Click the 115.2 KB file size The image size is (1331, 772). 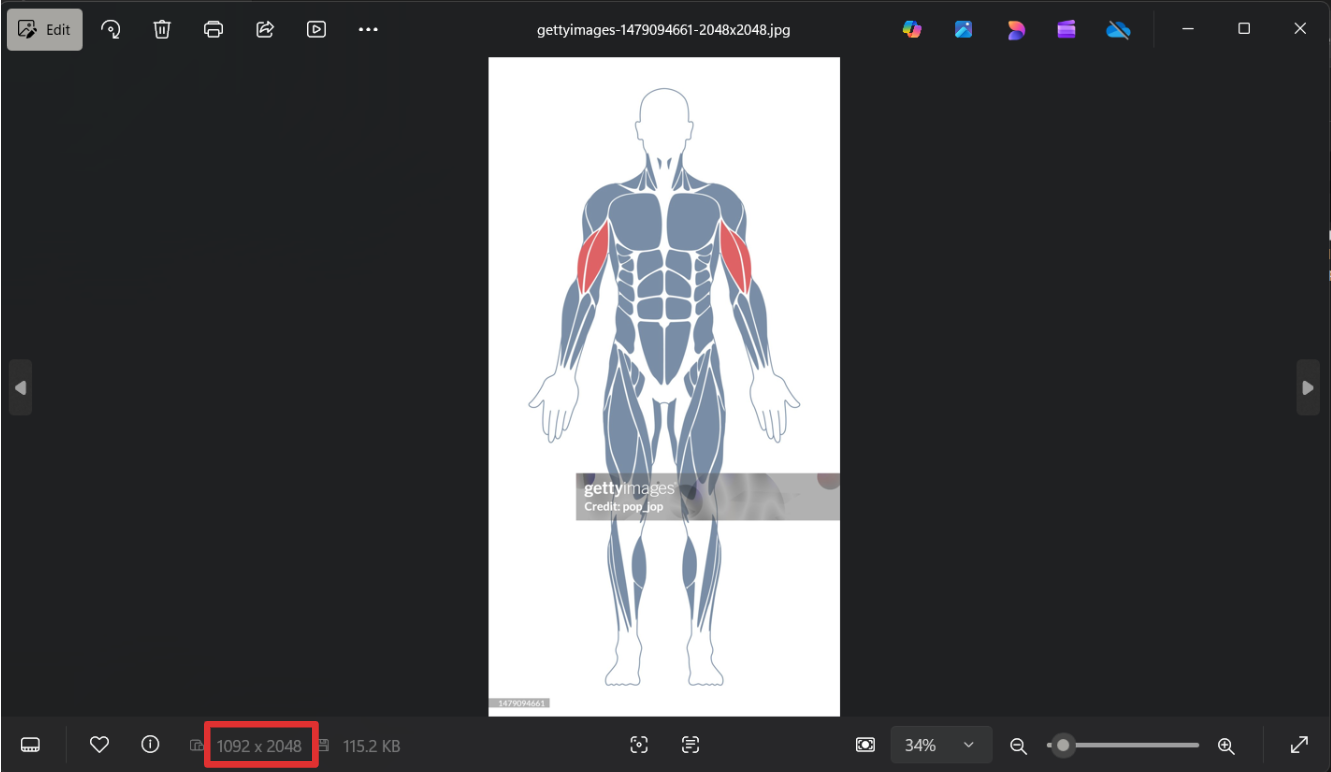pyautogui.click(x=372, y=746)
